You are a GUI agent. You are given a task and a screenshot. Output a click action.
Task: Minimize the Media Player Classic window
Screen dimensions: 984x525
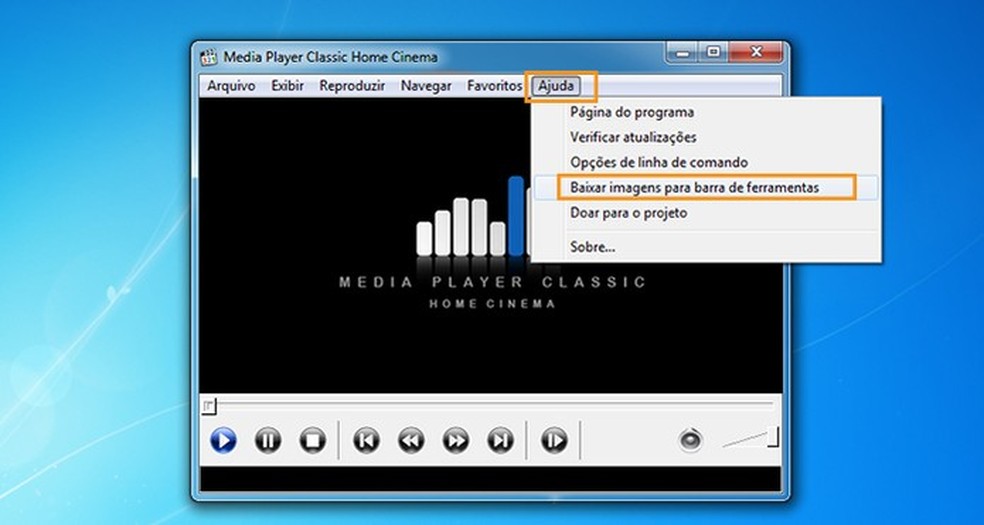point(683,53)
